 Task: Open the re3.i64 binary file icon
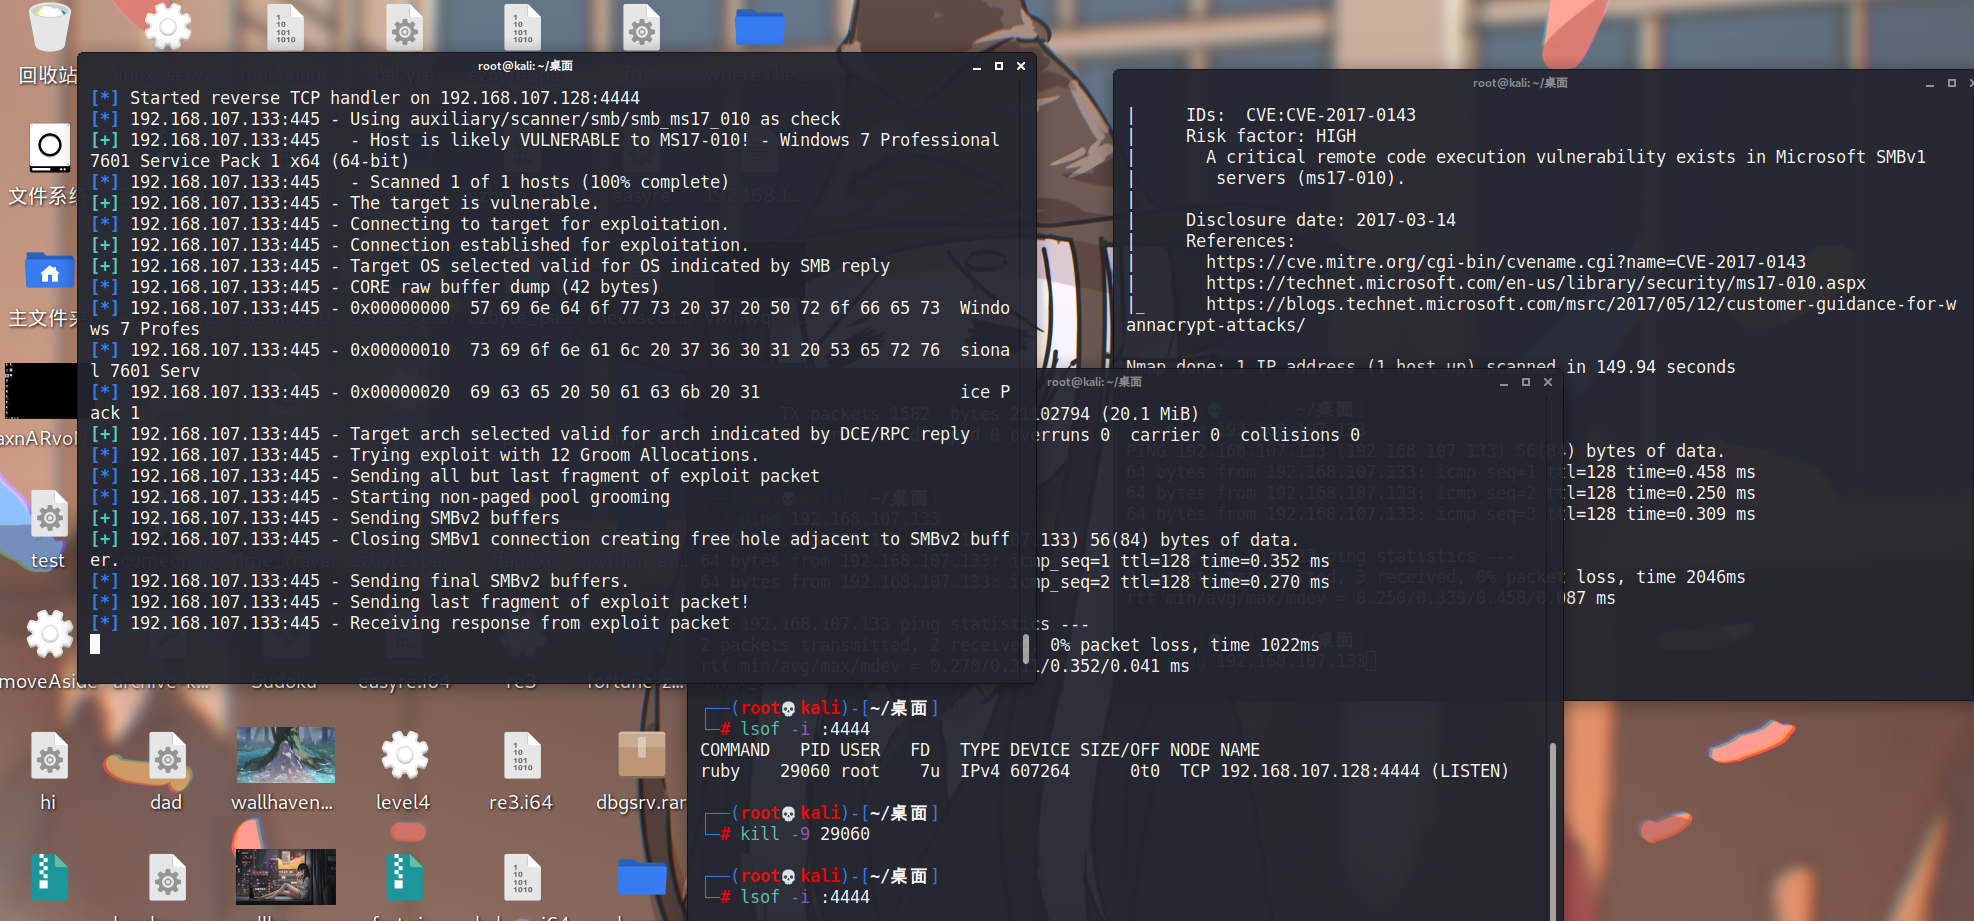[x=522, y=757]
